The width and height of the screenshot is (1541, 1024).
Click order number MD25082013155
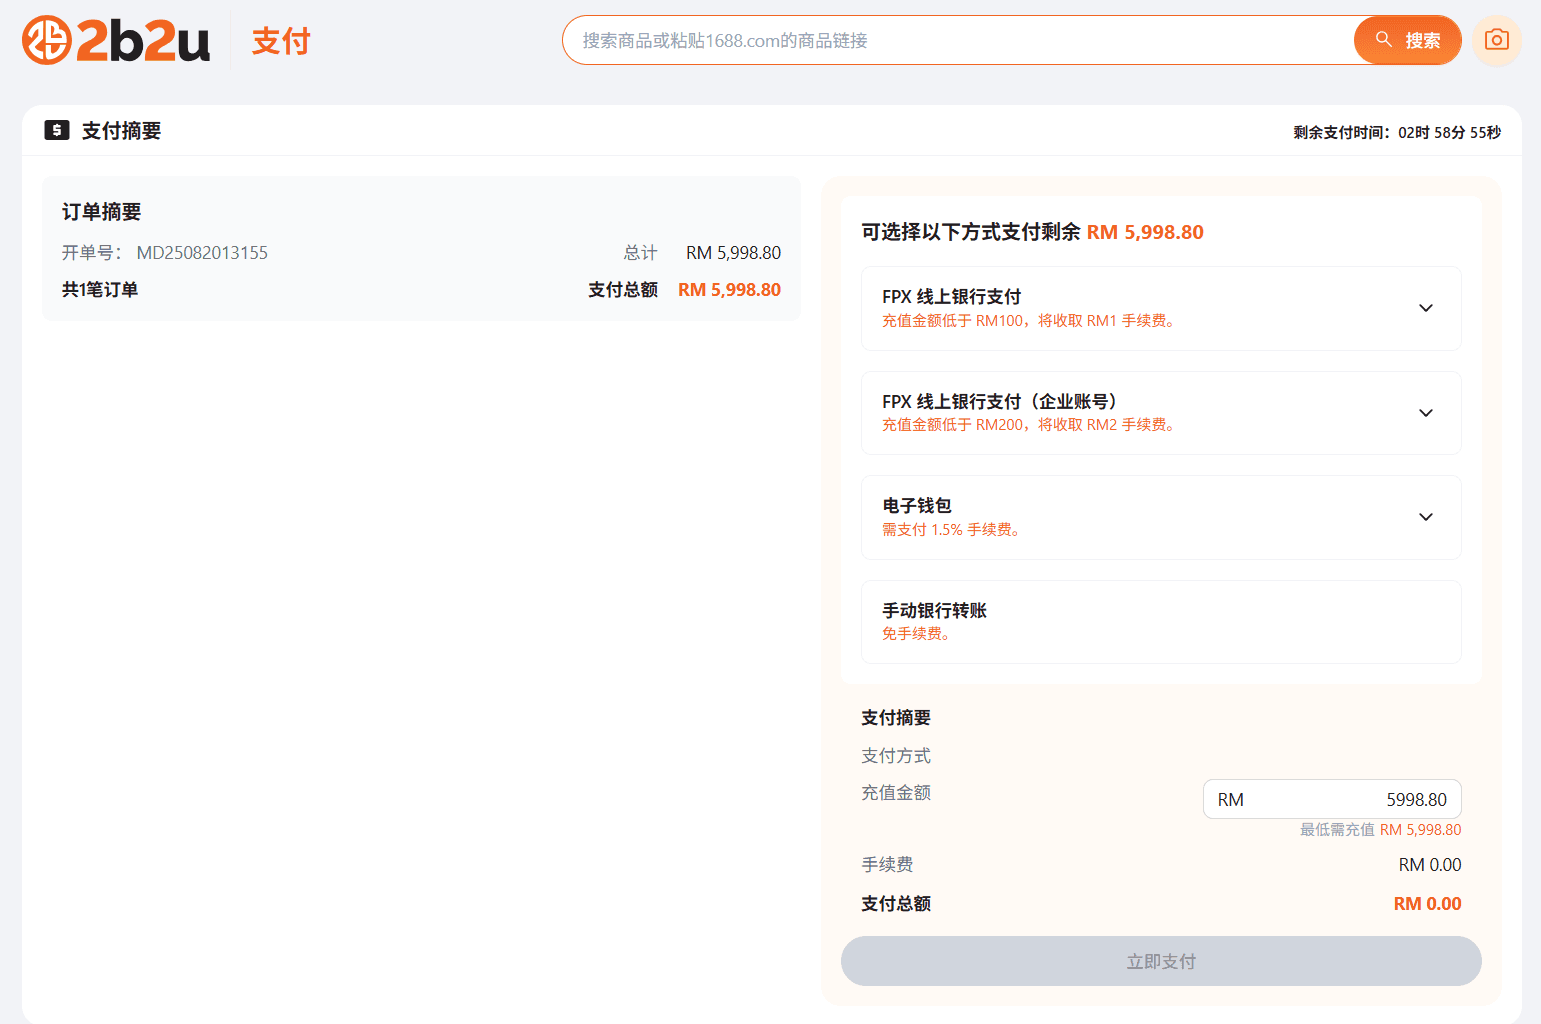click(202, 252)
